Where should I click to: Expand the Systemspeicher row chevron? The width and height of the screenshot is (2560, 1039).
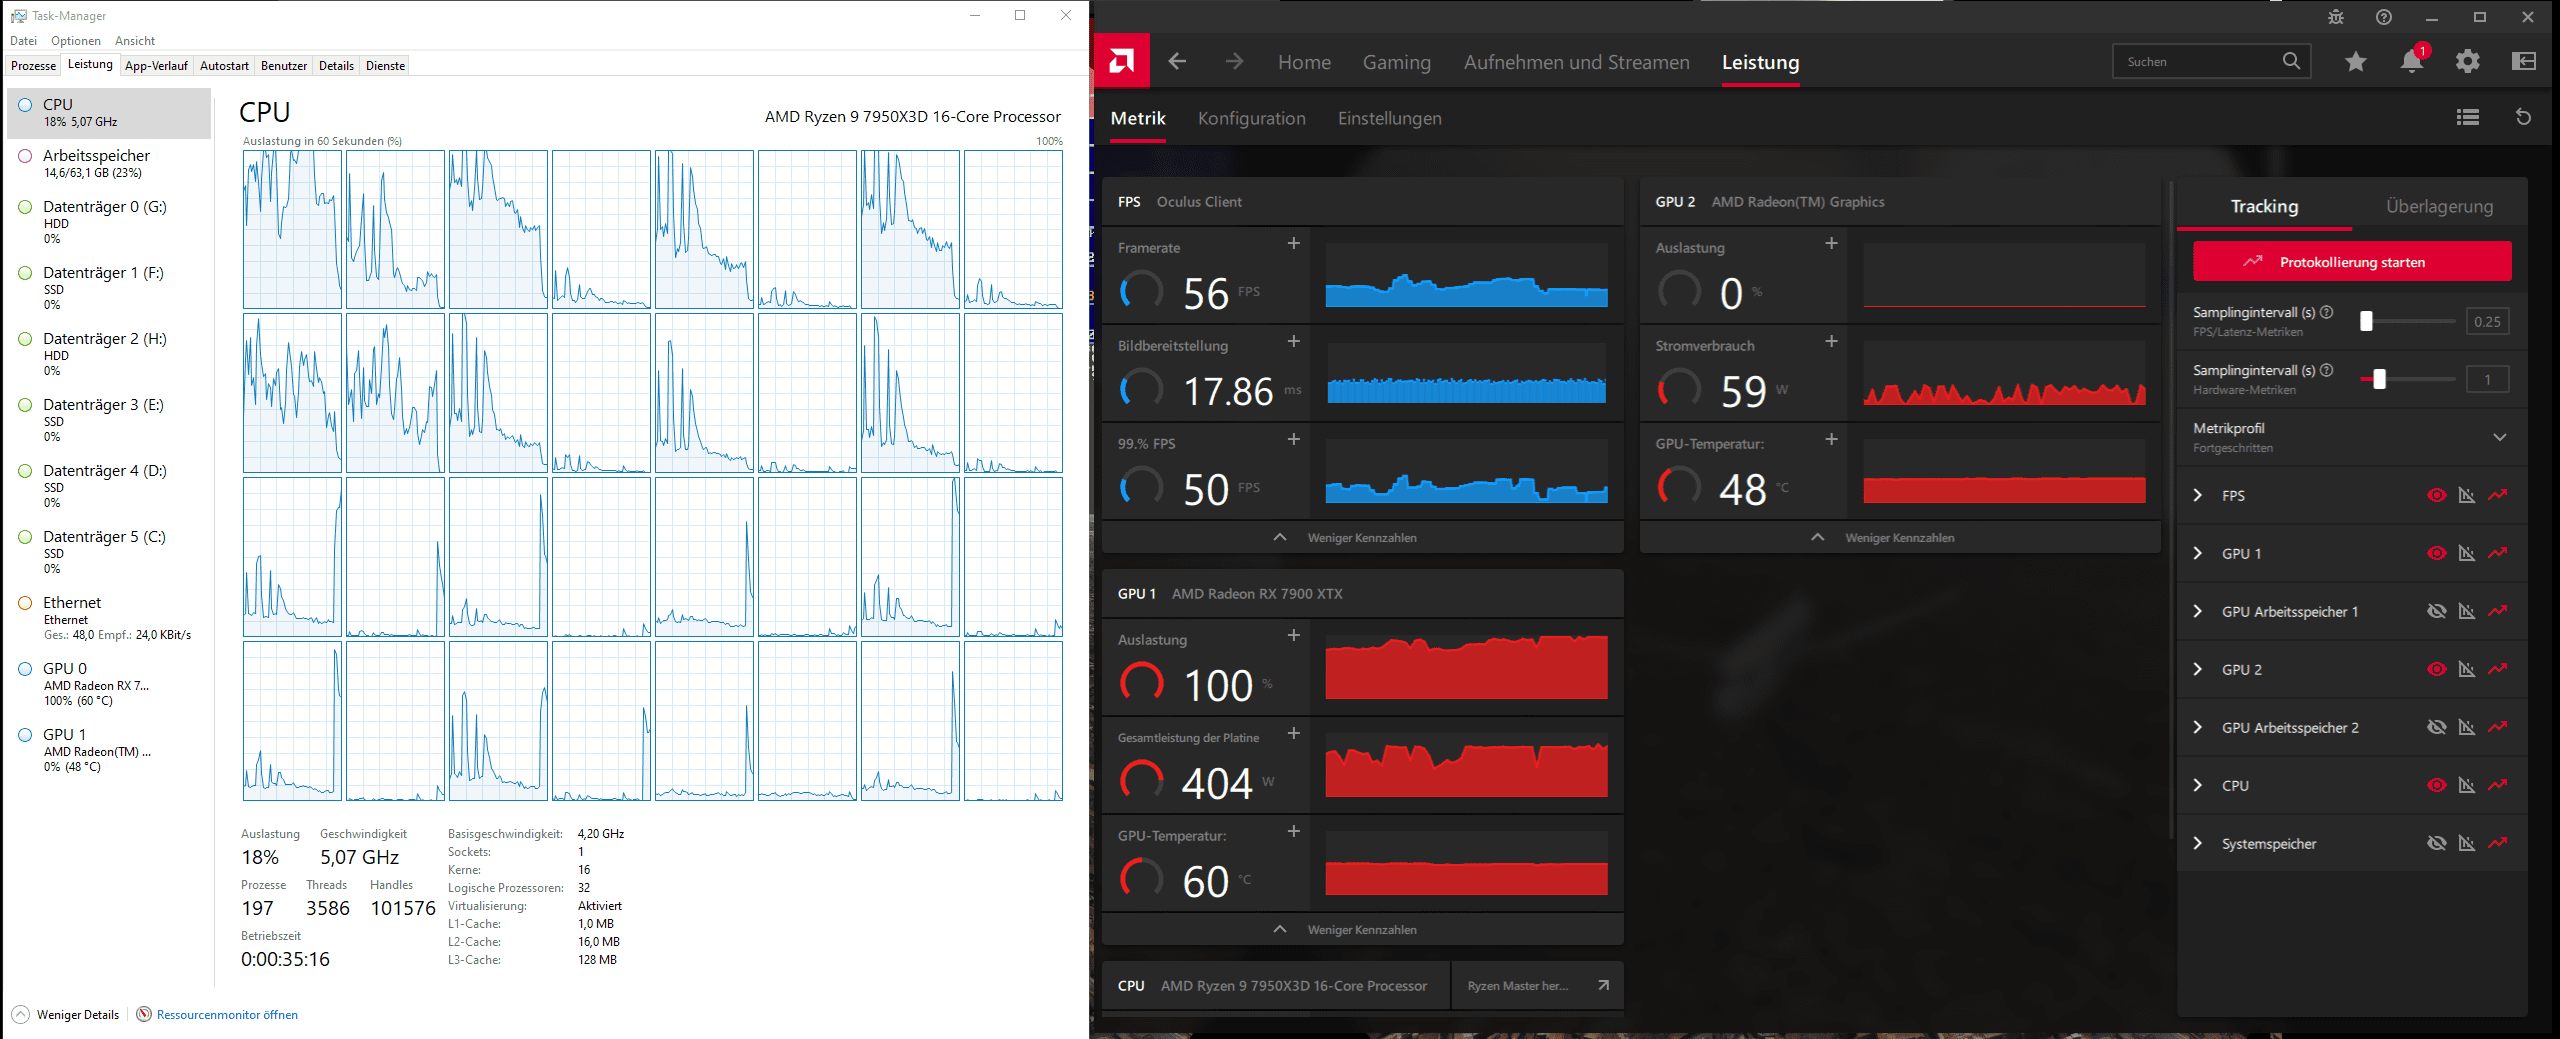(x=2197, y=843)
